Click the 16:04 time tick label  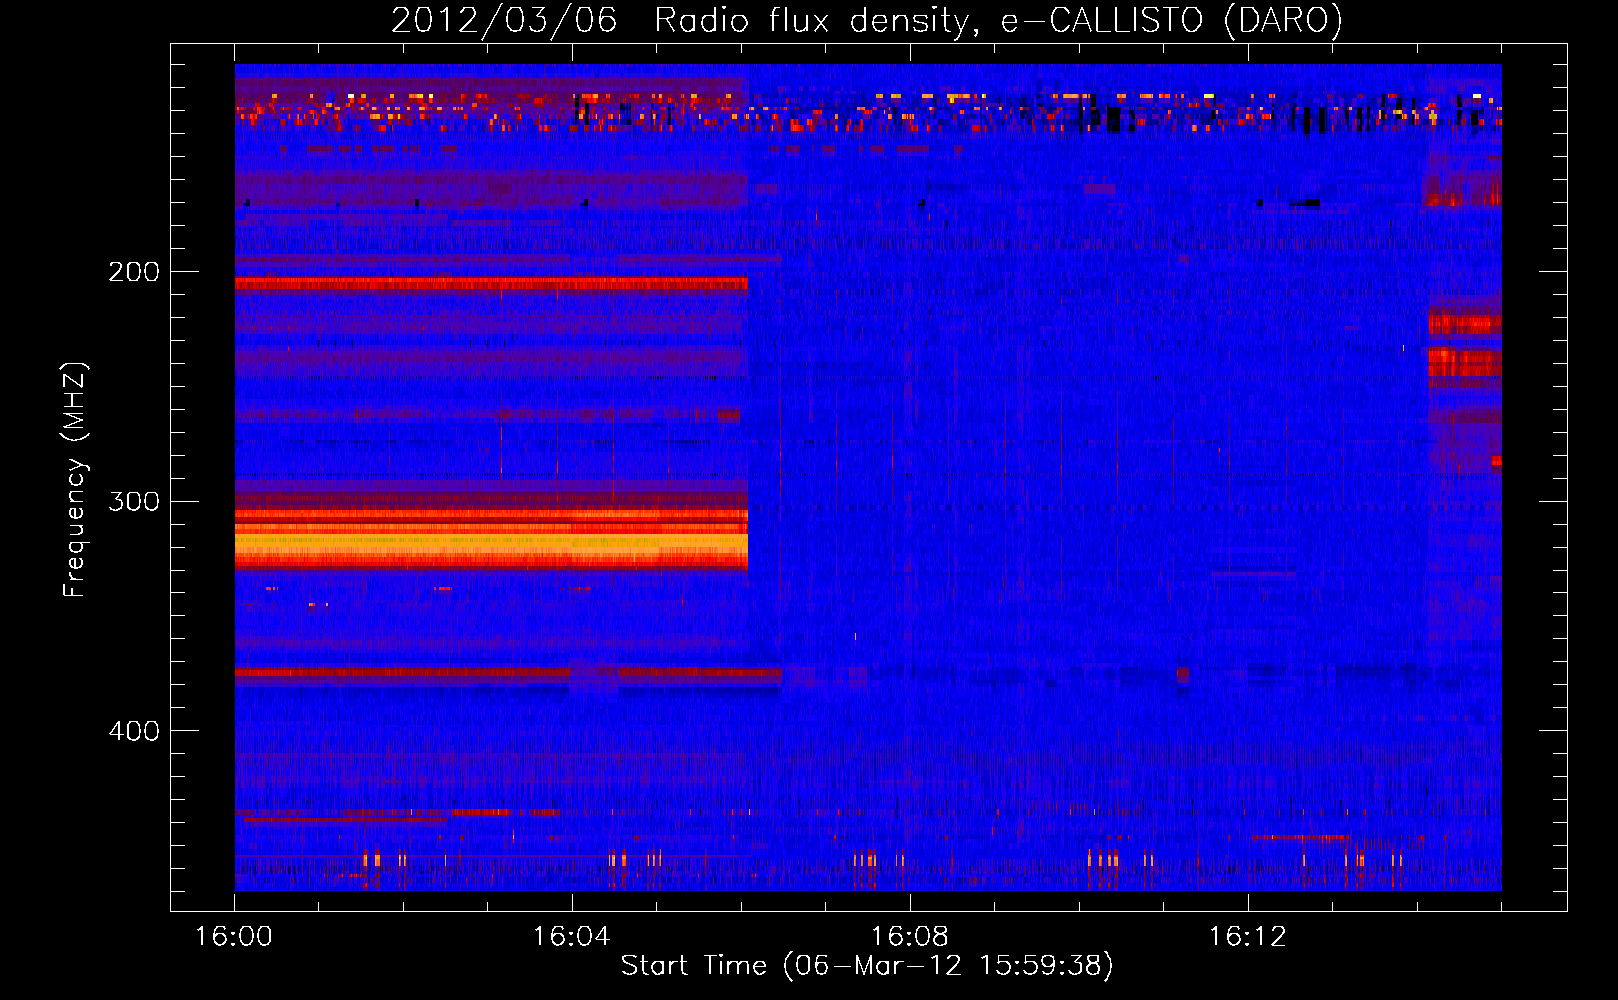[571, 936]
